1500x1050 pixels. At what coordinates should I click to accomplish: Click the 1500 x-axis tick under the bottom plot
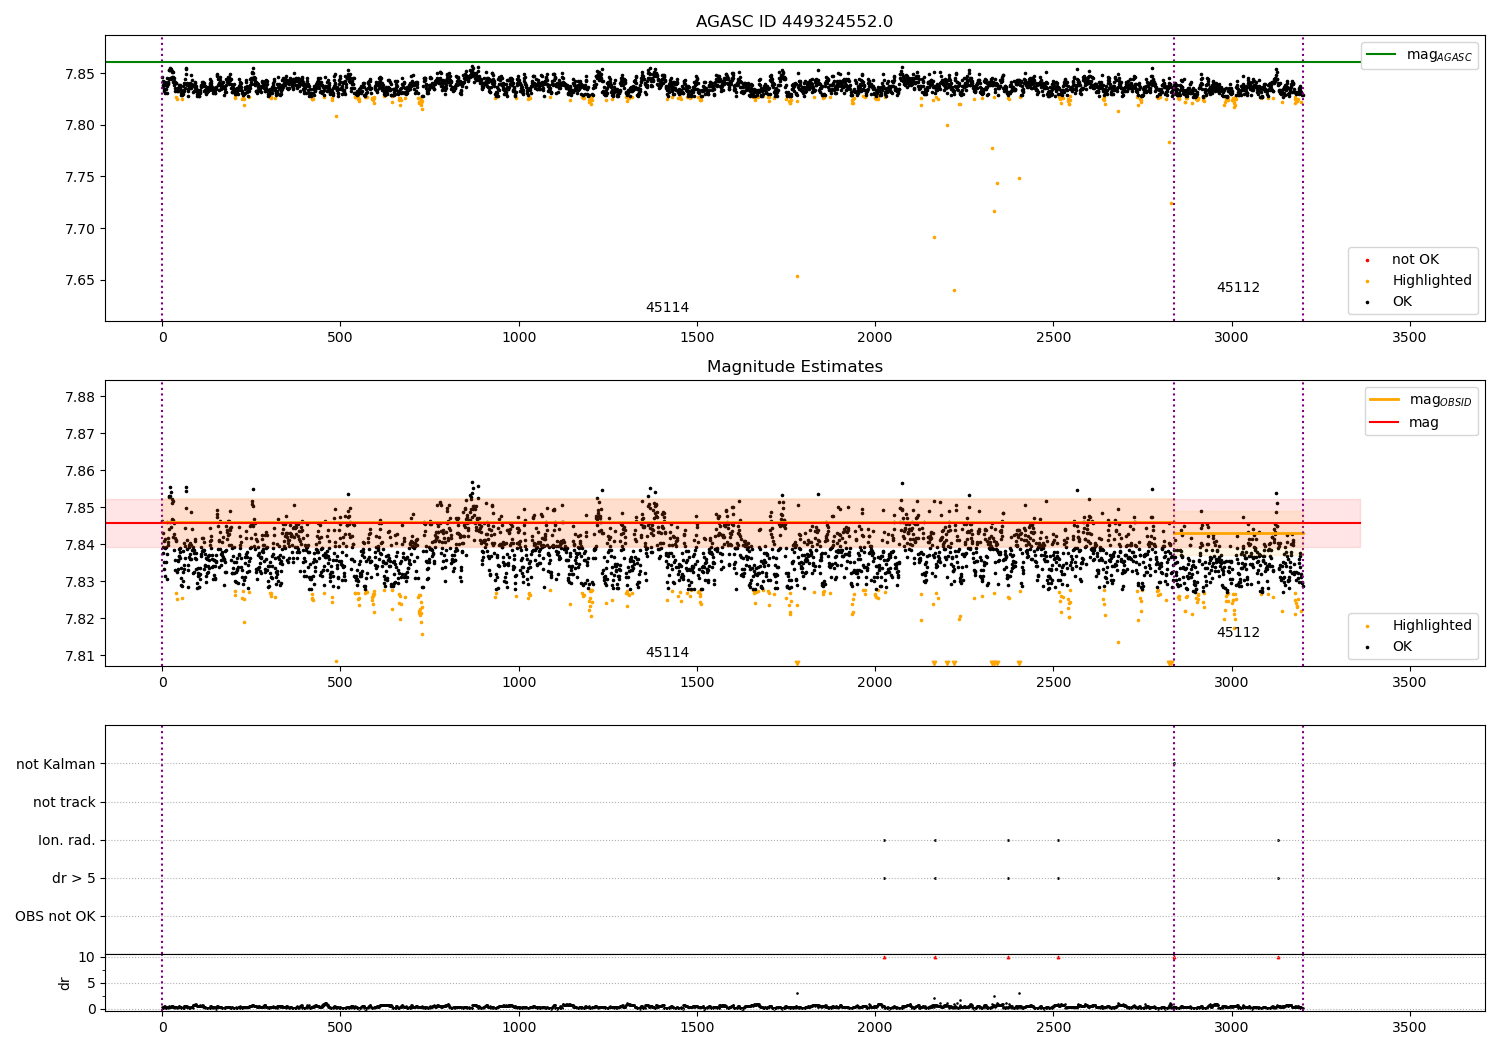(697, 1028)
